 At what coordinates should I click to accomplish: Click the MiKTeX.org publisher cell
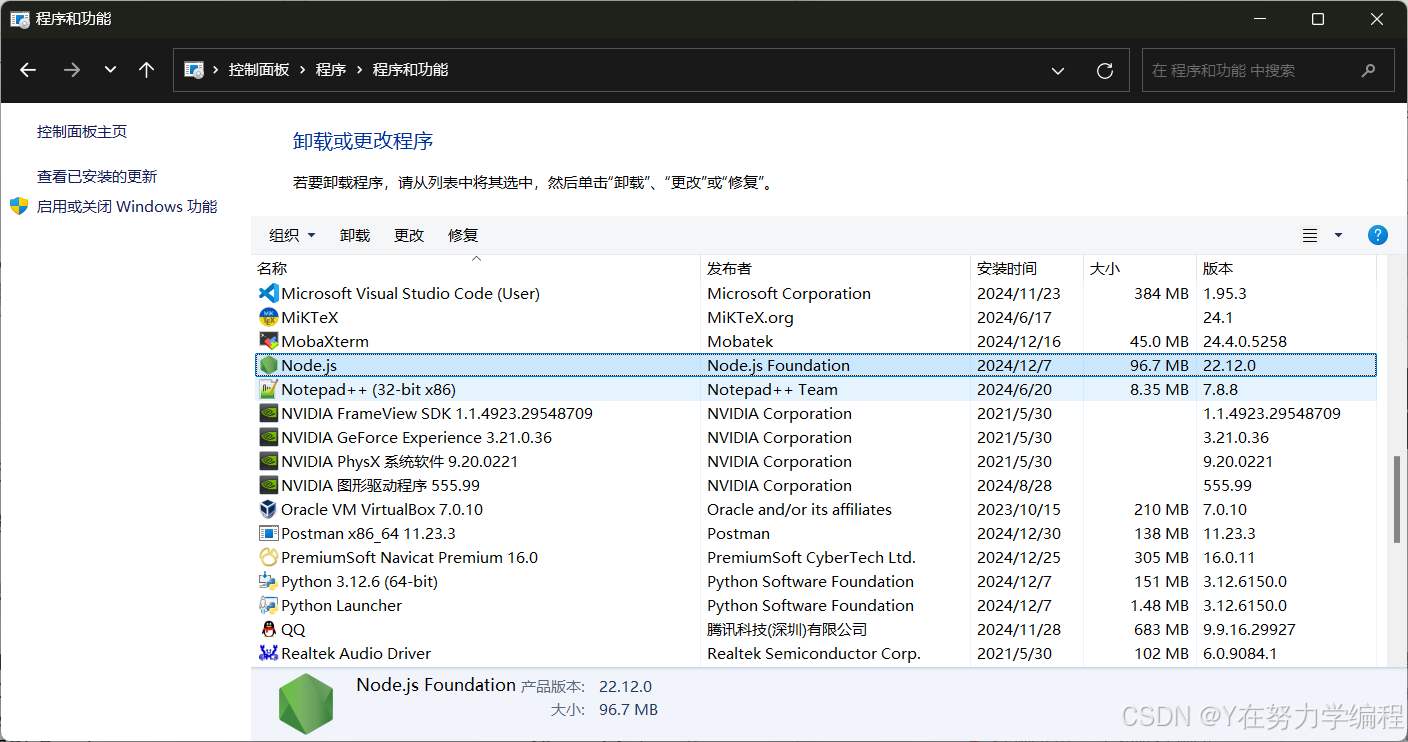point(750,317)
